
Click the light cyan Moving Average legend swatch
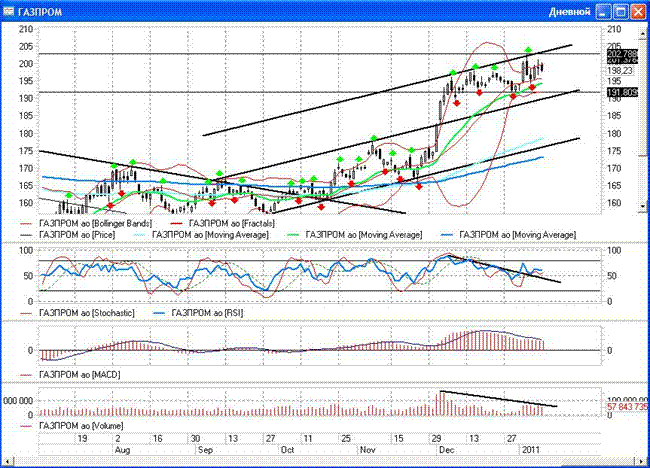(141, 235)
